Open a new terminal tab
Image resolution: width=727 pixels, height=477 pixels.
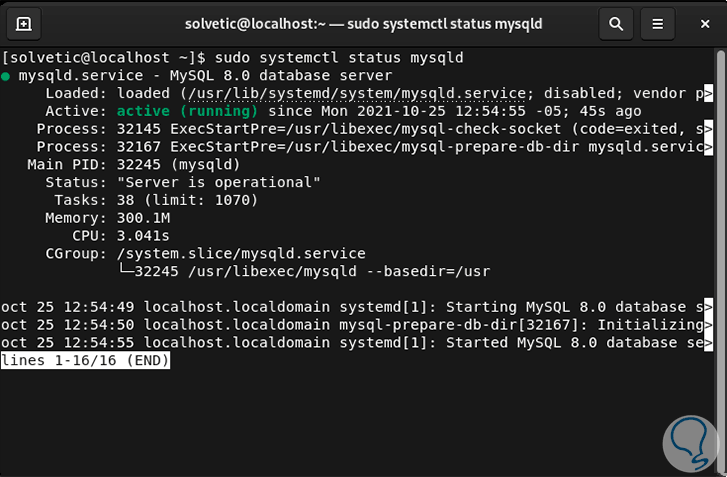tap(23, 22)
